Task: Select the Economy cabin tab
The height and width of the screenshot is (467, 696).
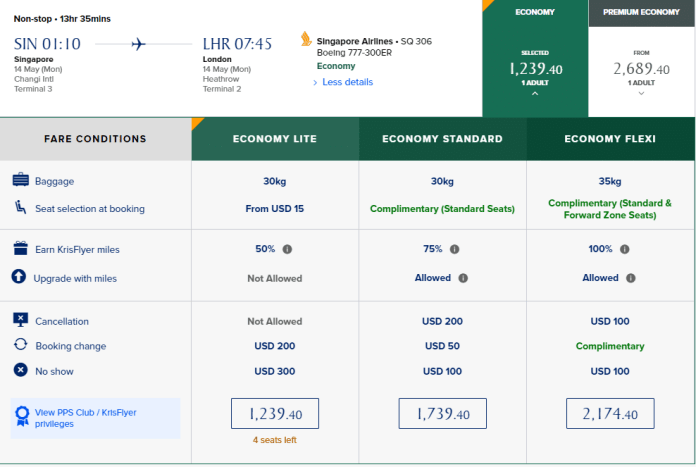Action: (x=535, y=58)
